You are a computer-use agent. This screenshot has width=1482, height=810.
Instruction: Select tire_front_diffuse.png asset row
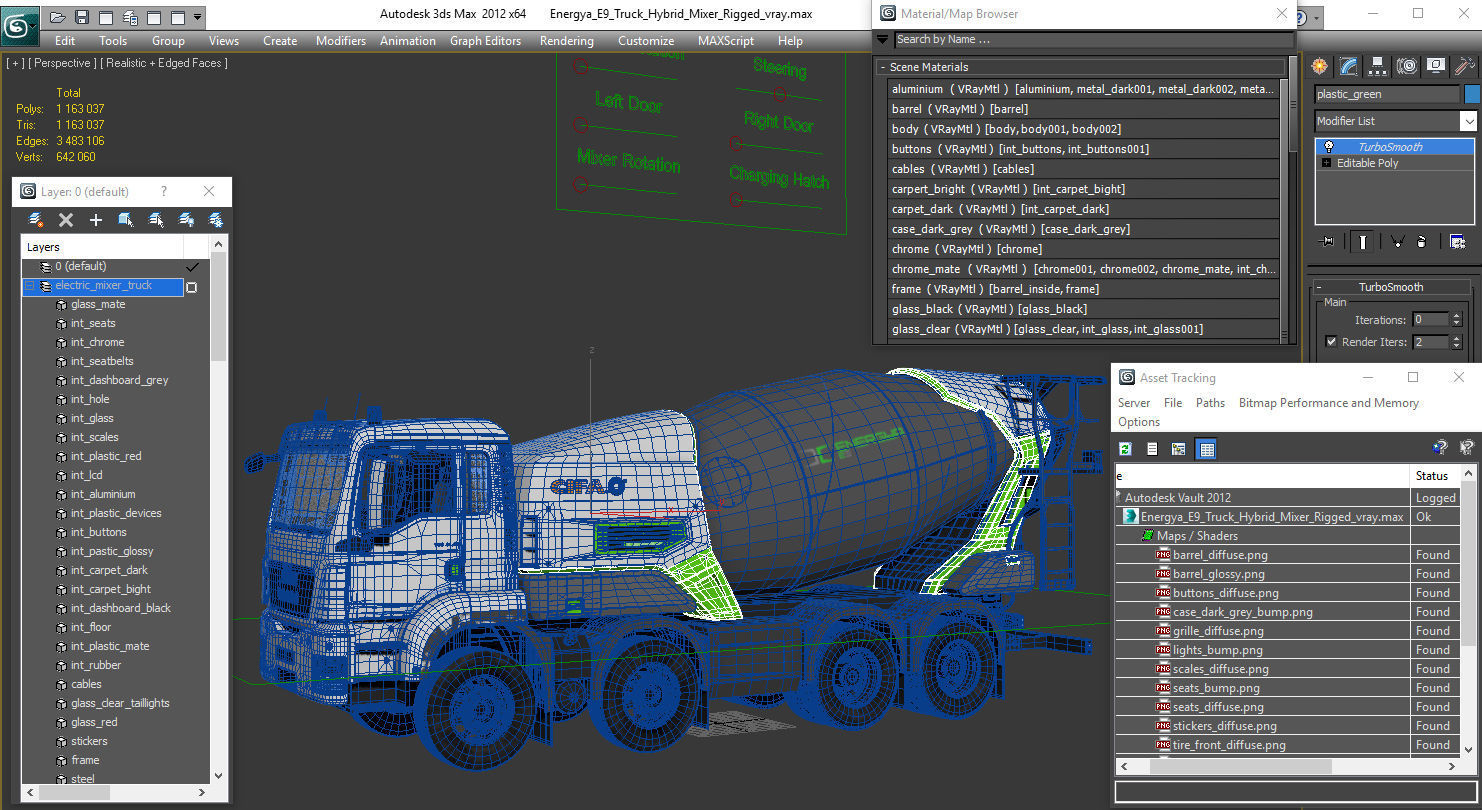(1229, 745)
